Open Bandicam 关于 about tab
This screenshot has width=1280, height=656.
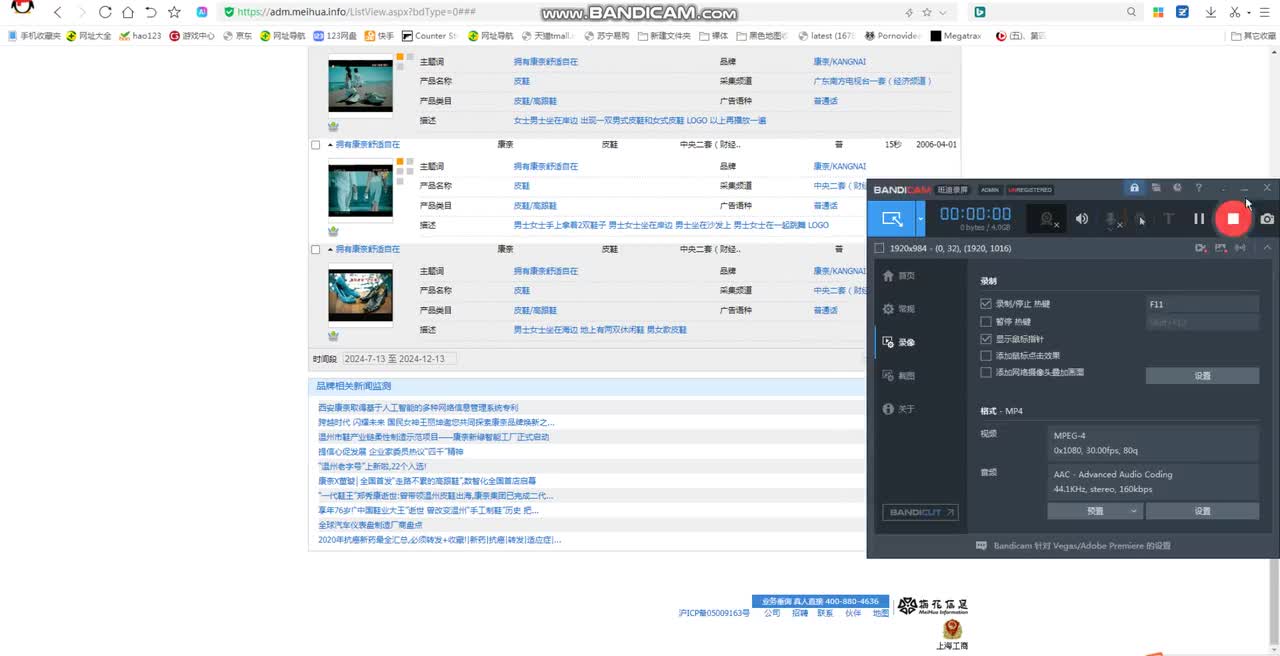point(899,409)
